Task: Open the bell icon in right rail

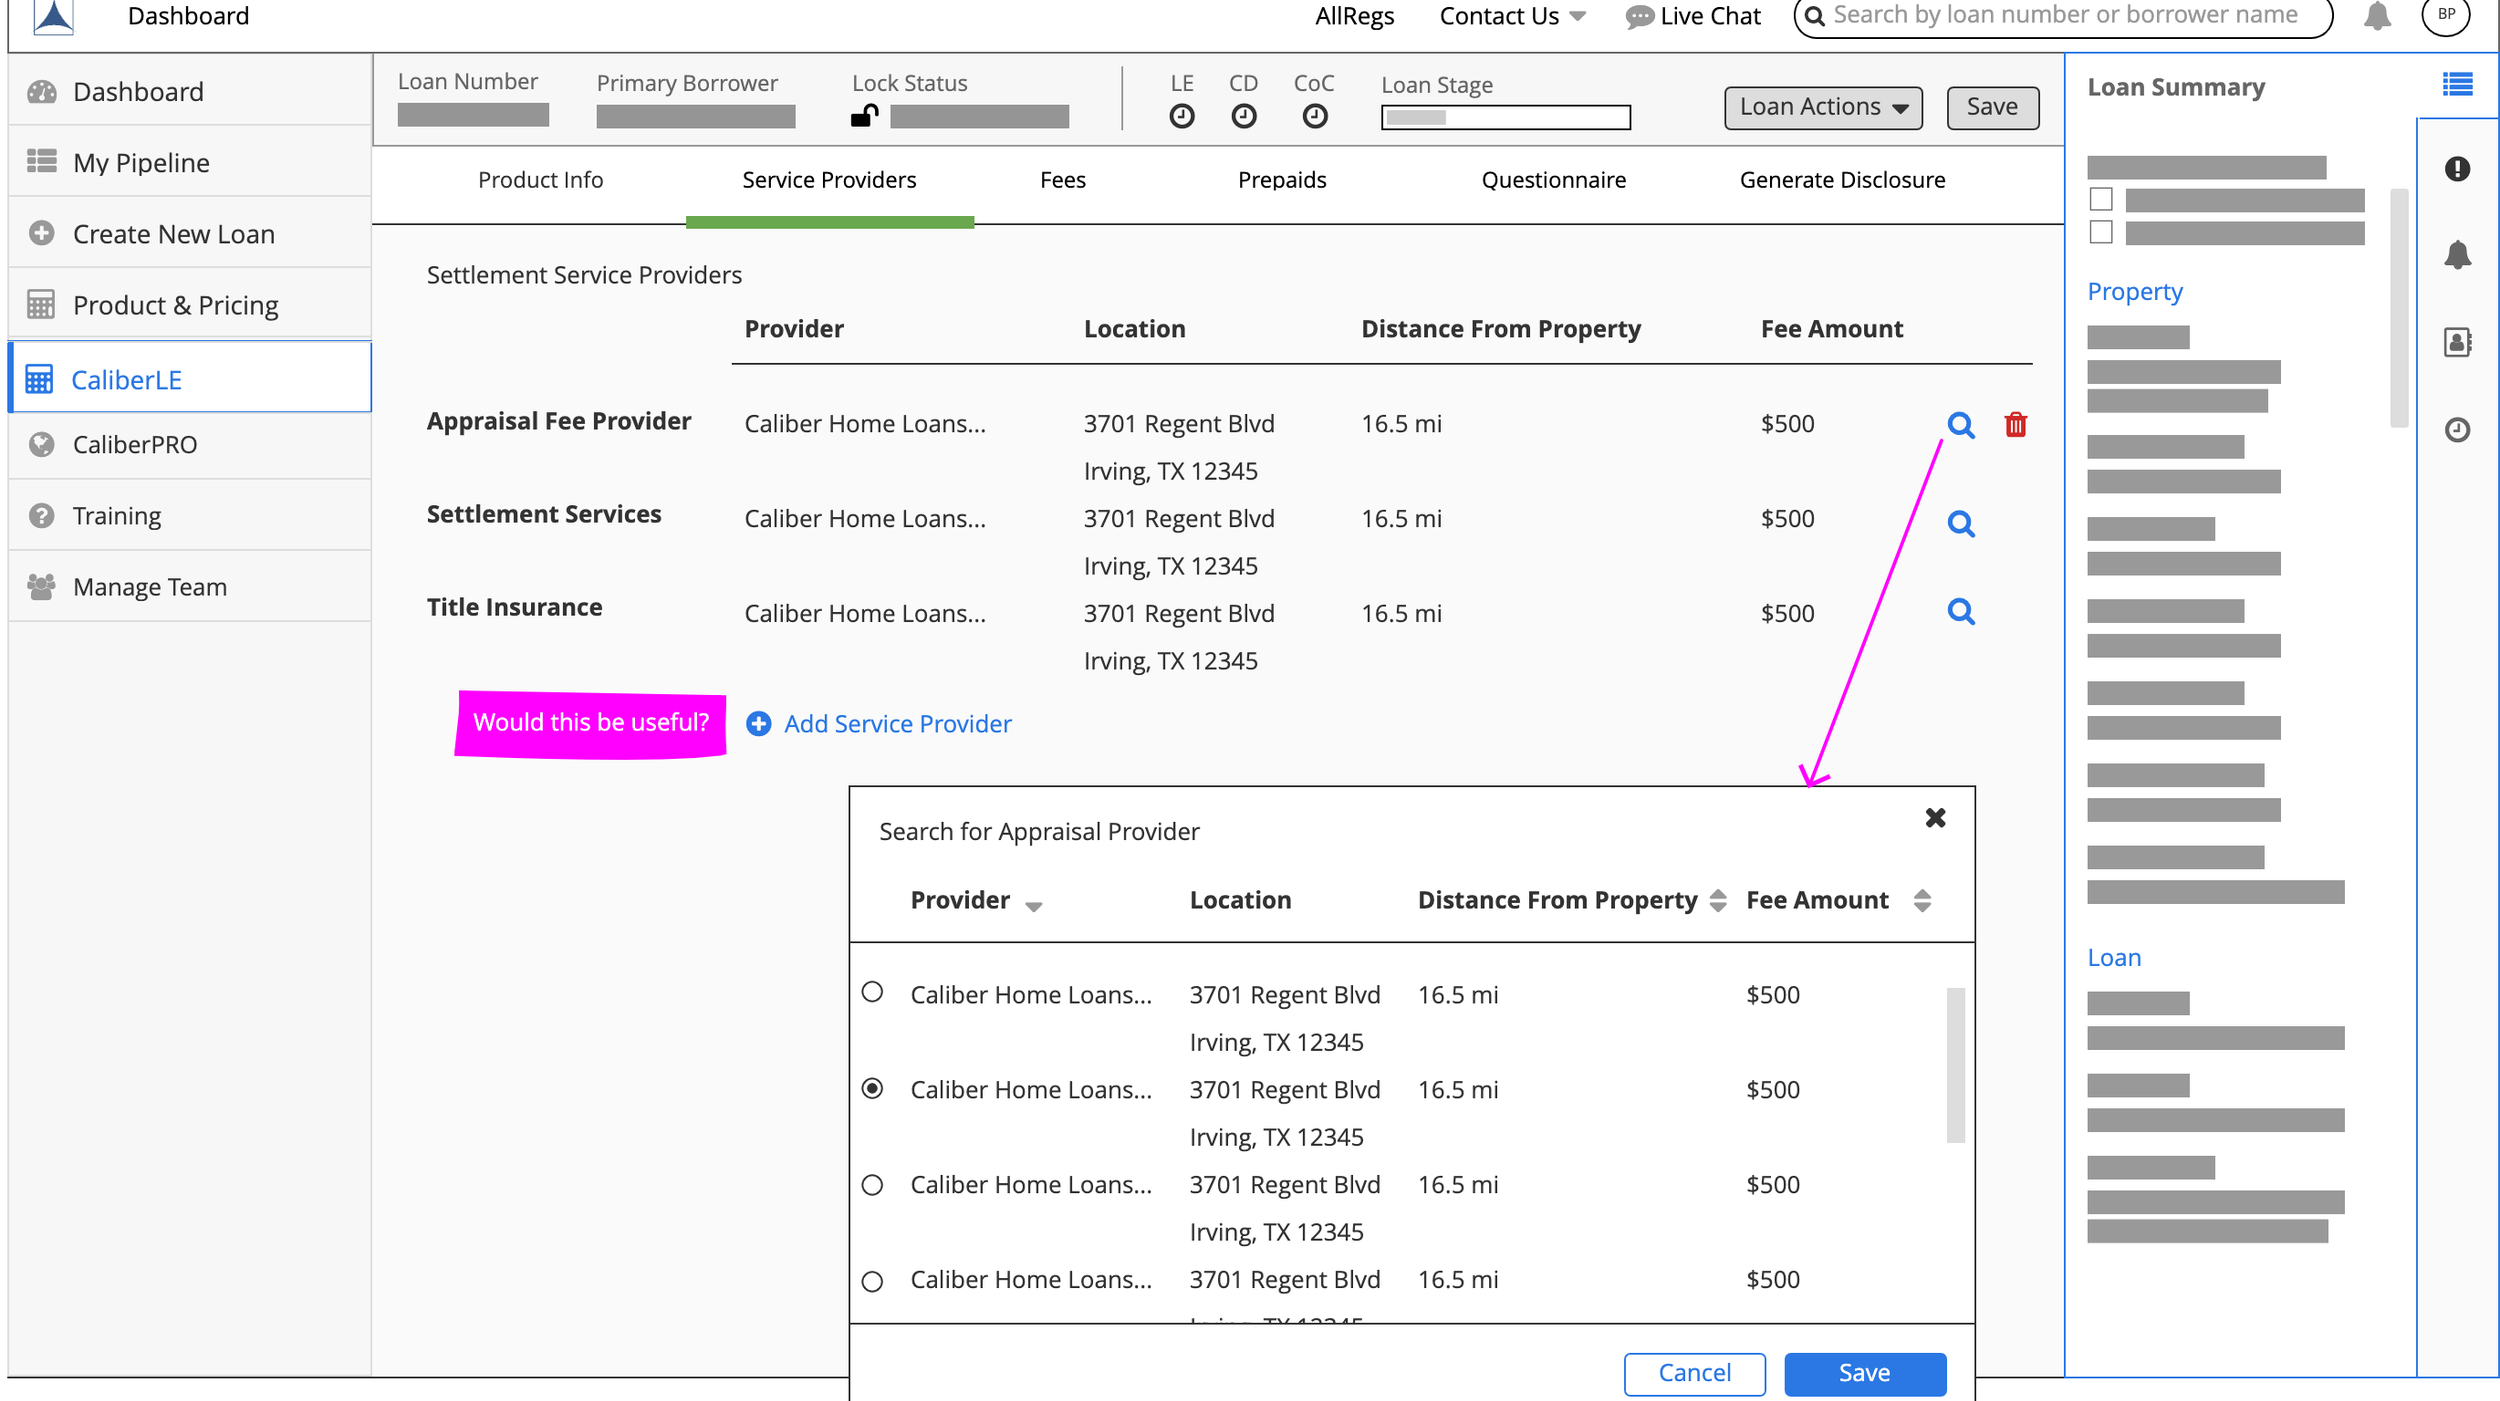Action: (x=2457, y=254)
